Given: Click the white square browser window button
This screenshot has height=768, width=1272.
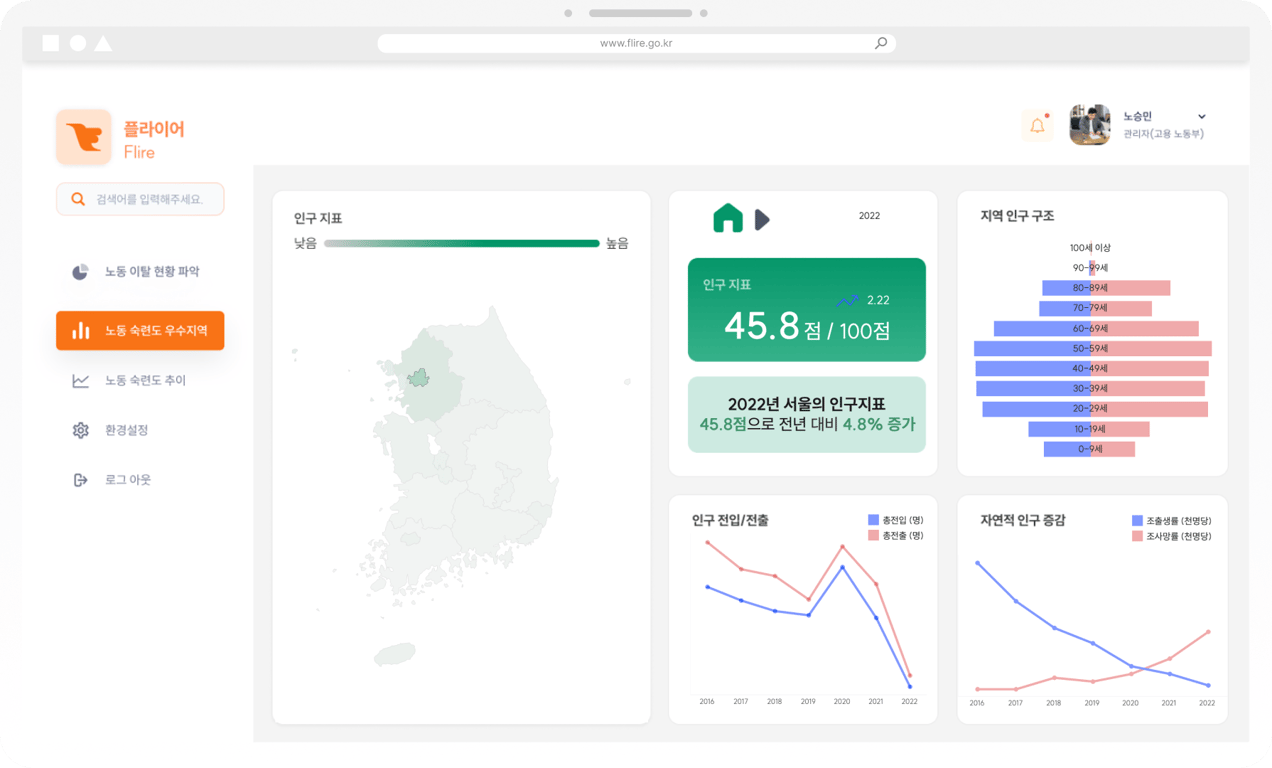Looking at the screenshot, I should 51,43.
